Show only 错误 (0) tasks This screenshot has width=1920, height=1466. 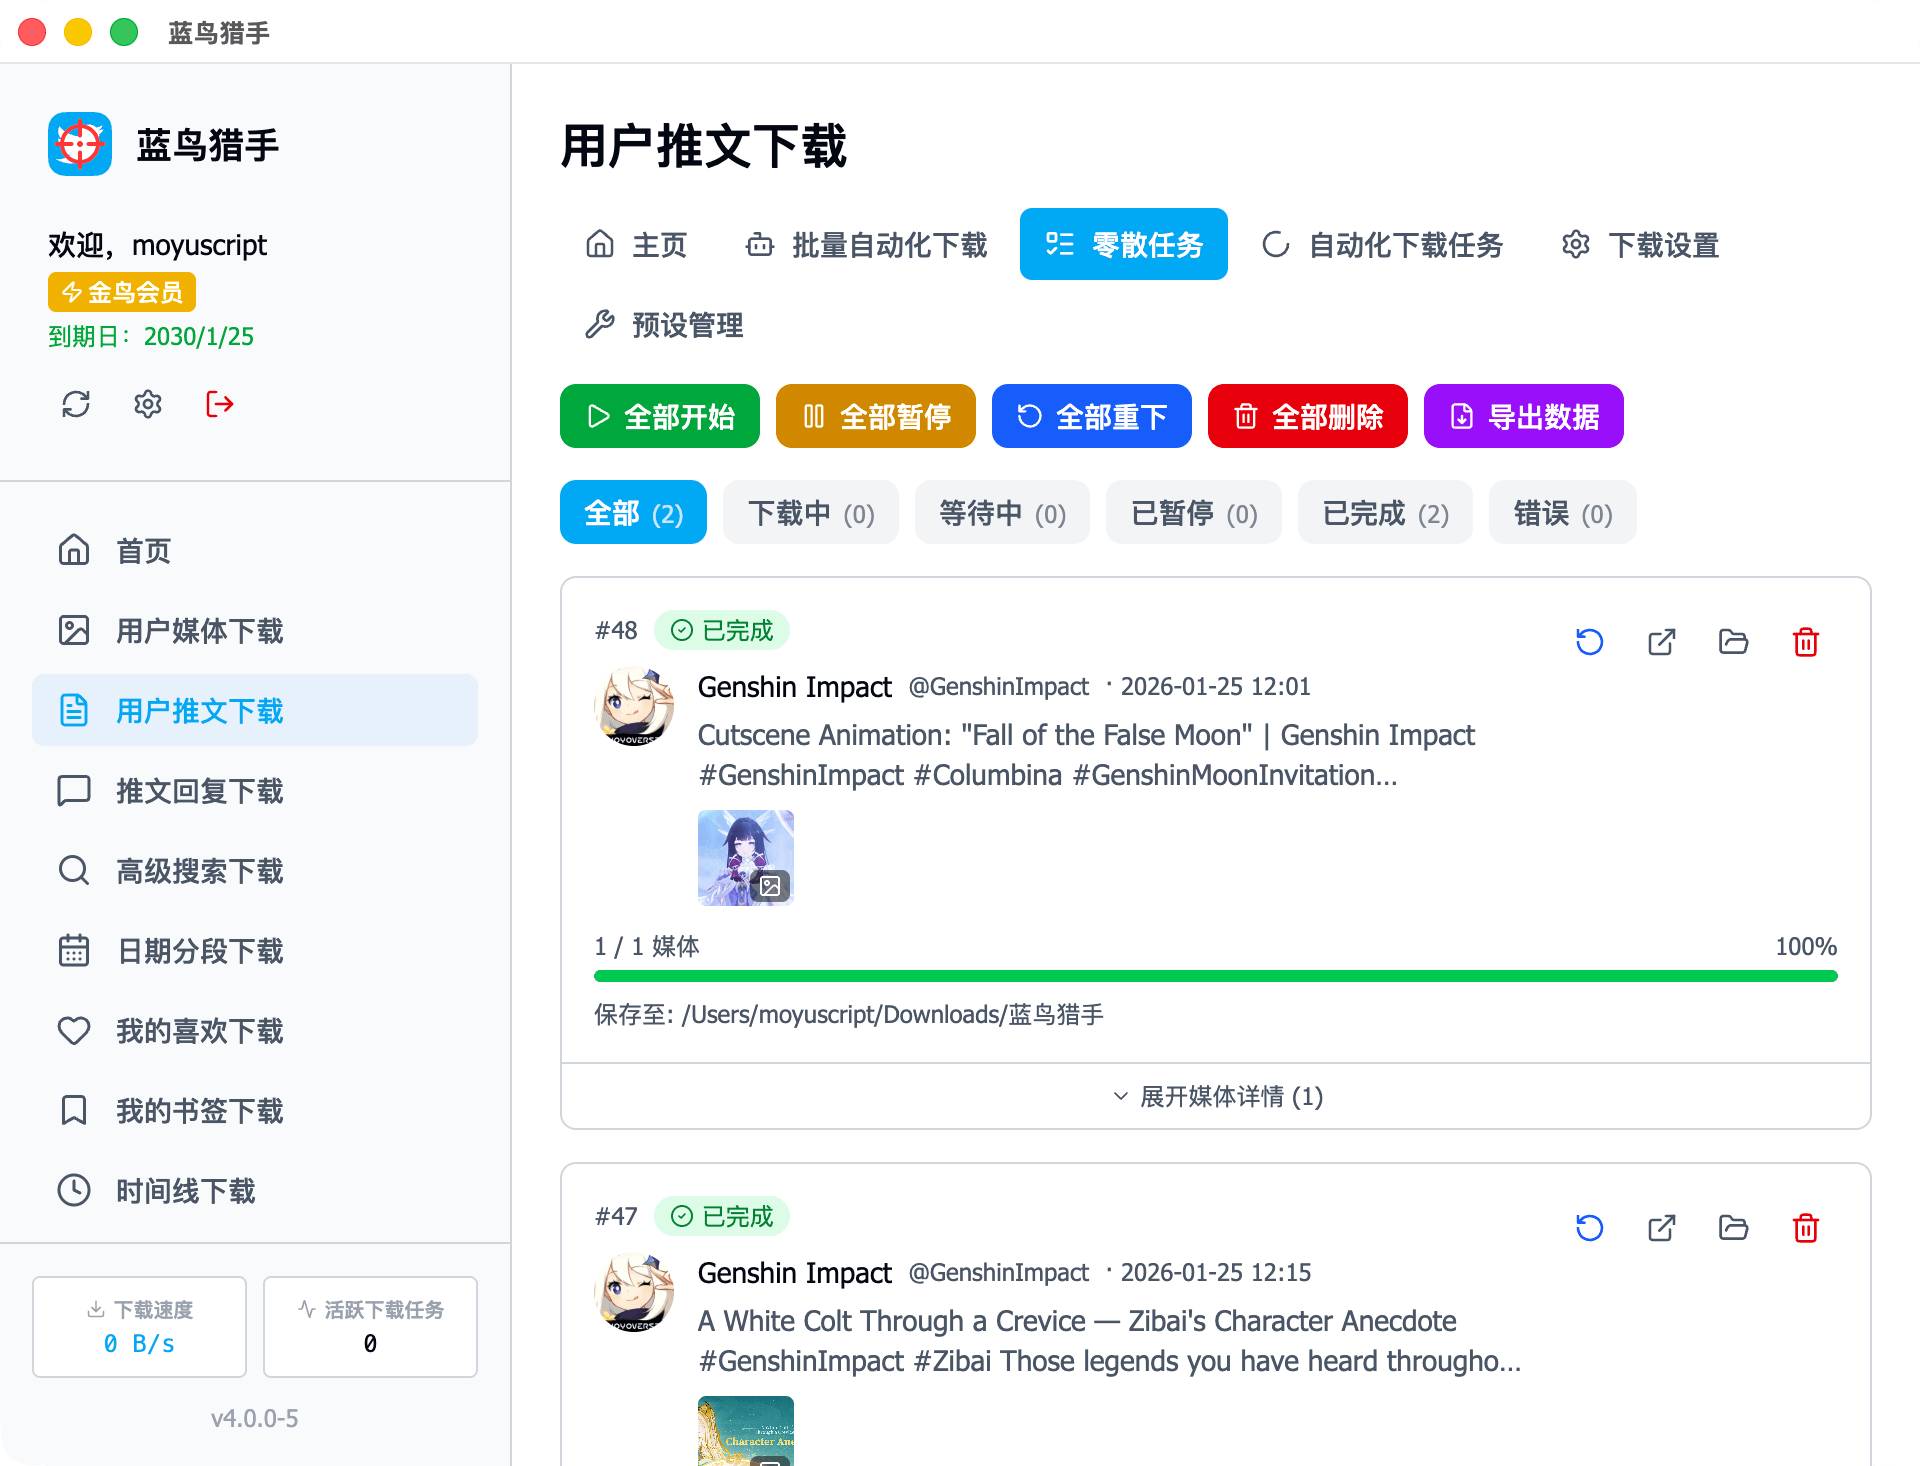(x=1562, y=513)
